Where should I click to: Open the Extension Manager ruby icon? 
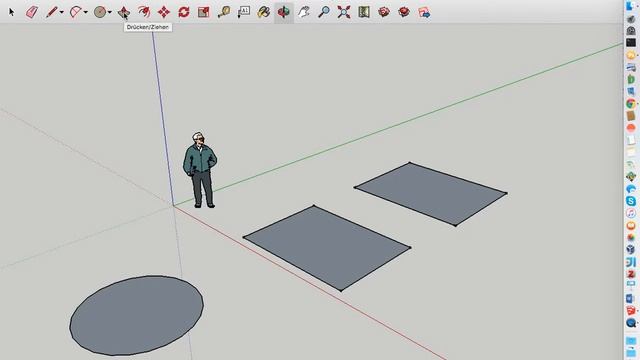404,12
